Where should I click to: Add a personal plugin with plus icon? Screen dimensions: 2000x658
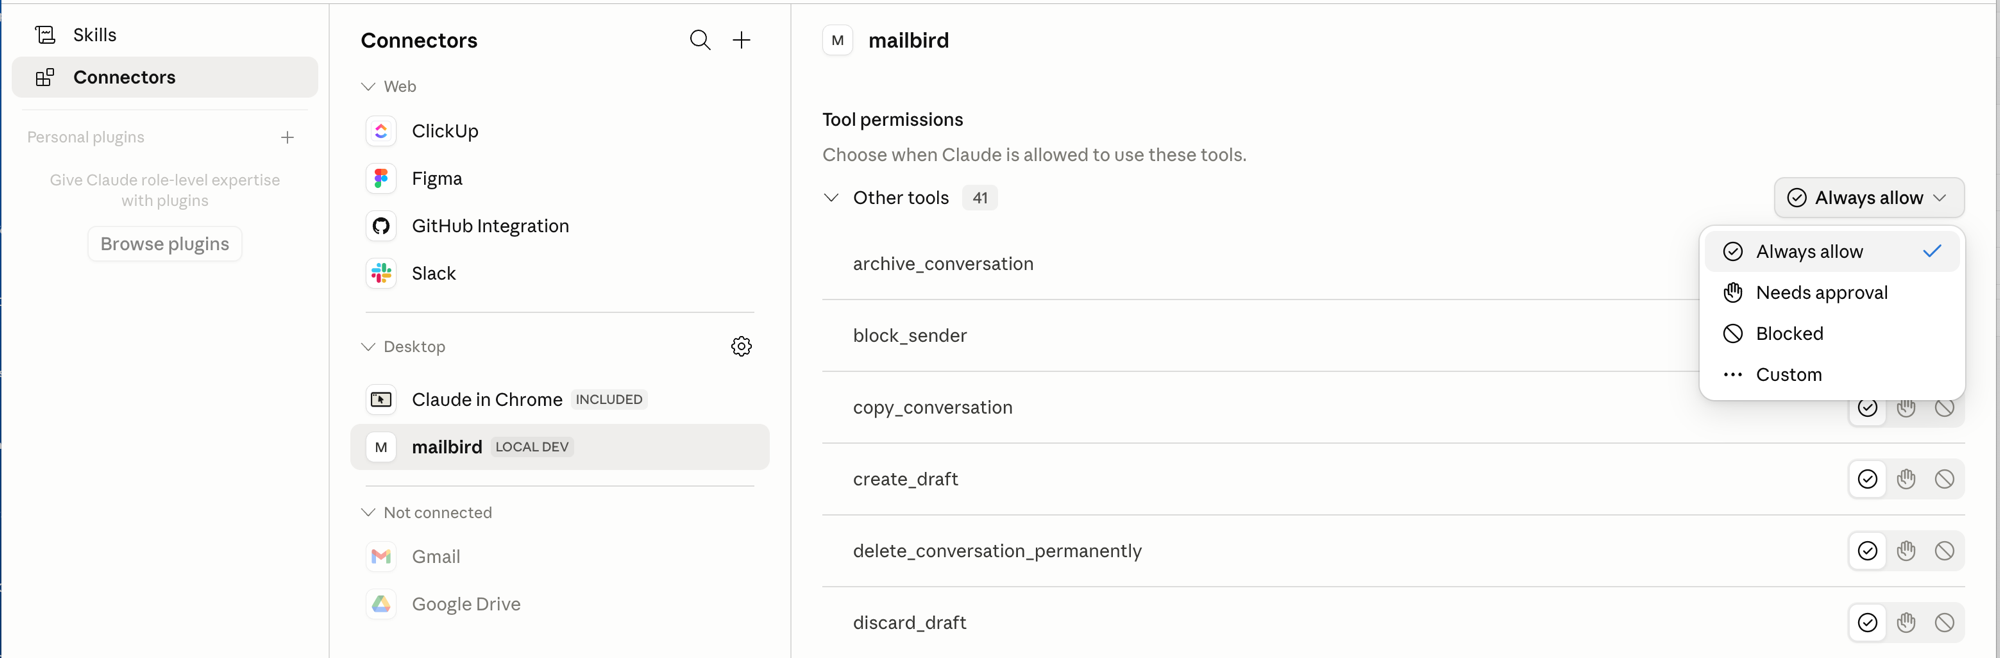[x=287, y=137]
